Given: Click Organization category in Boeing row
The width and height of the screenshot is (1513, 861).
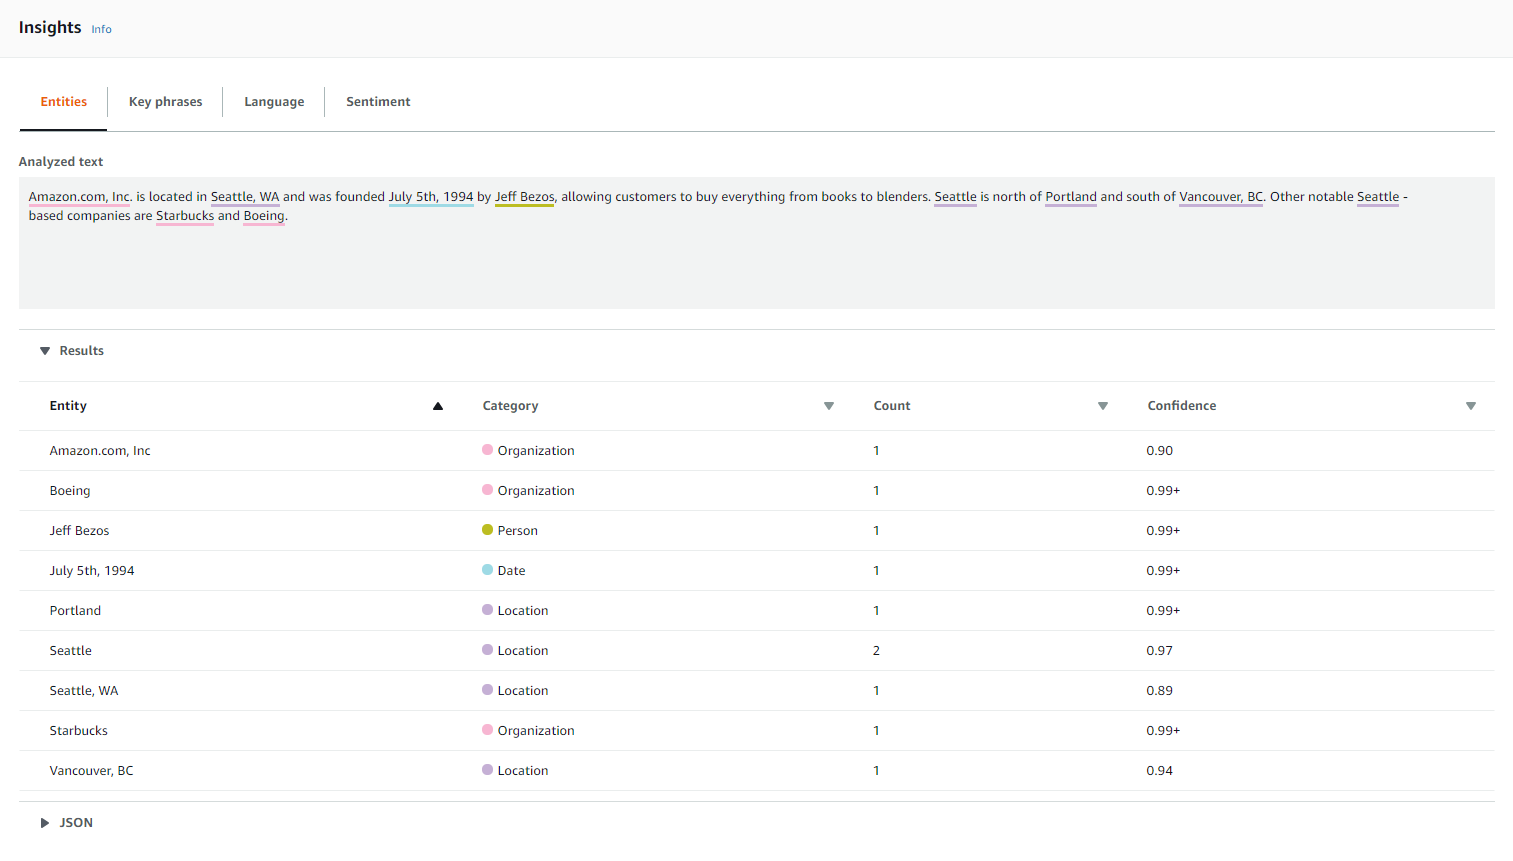Looking at the screenshot, I should coord(536,491).
